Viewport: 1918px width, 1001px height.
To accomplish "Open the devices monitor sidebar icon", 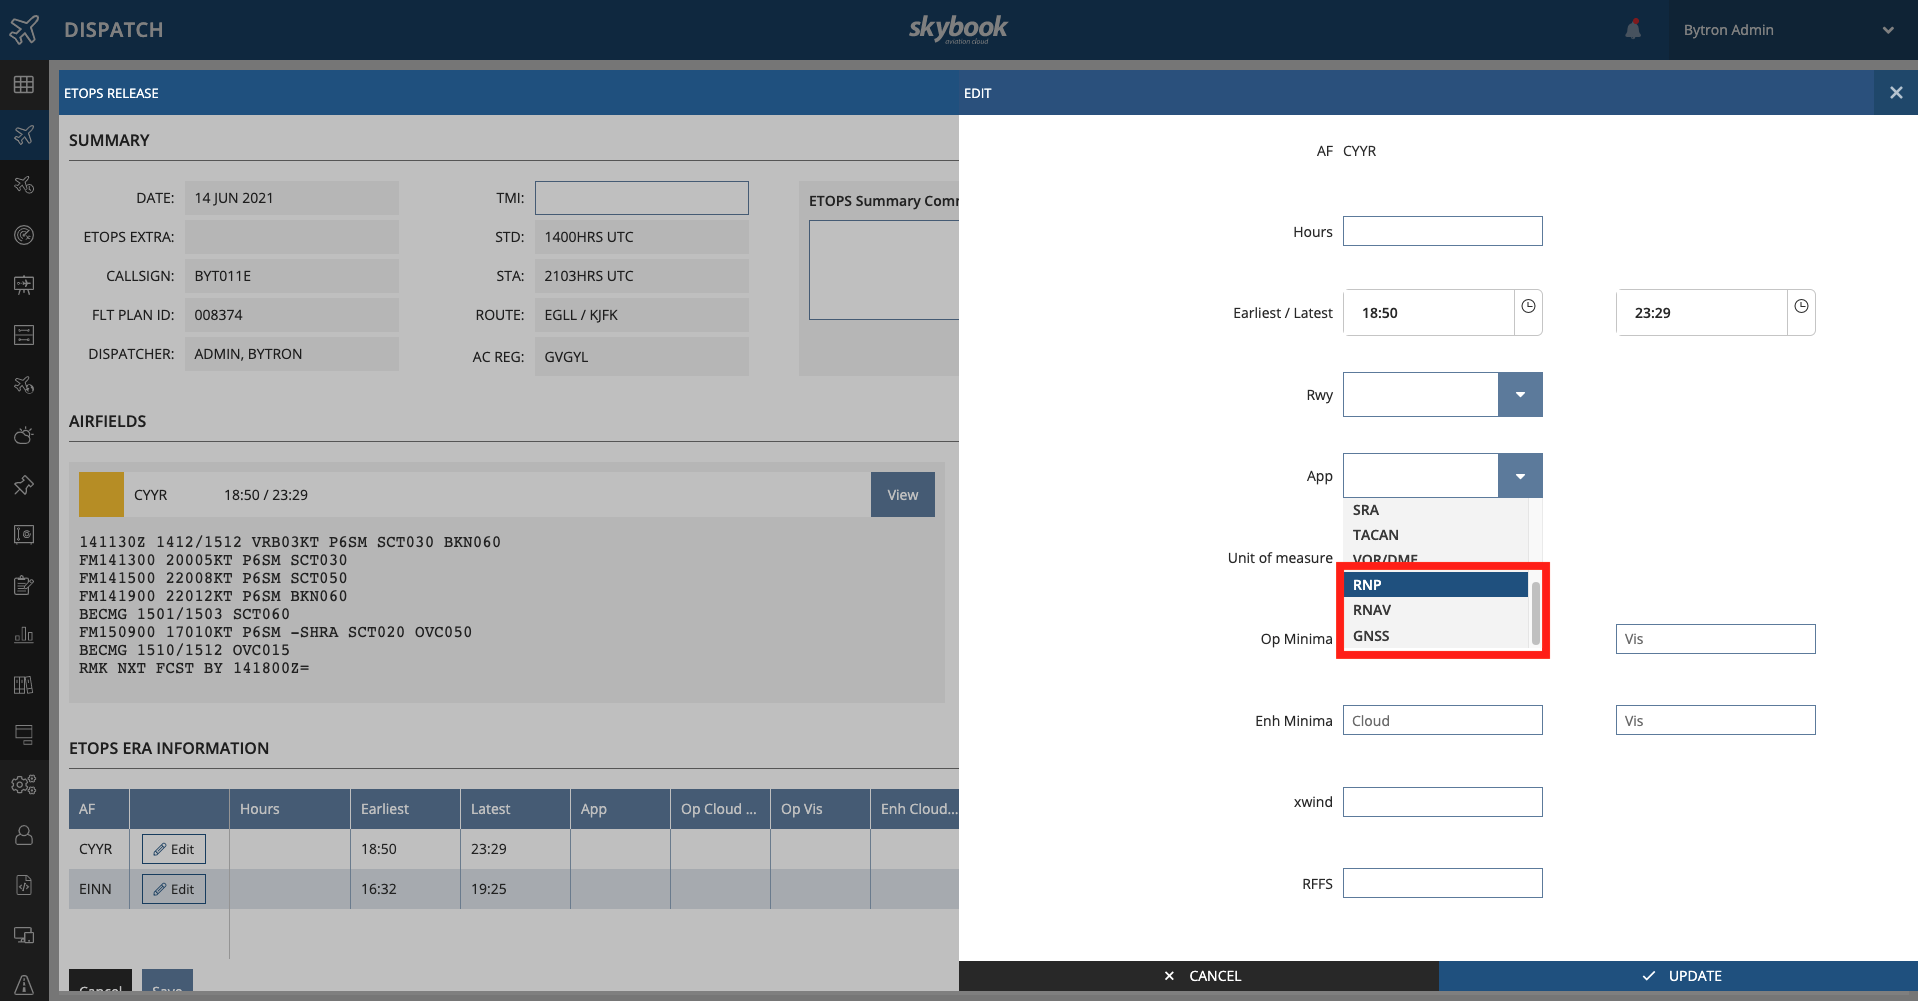I will (24, 935).
